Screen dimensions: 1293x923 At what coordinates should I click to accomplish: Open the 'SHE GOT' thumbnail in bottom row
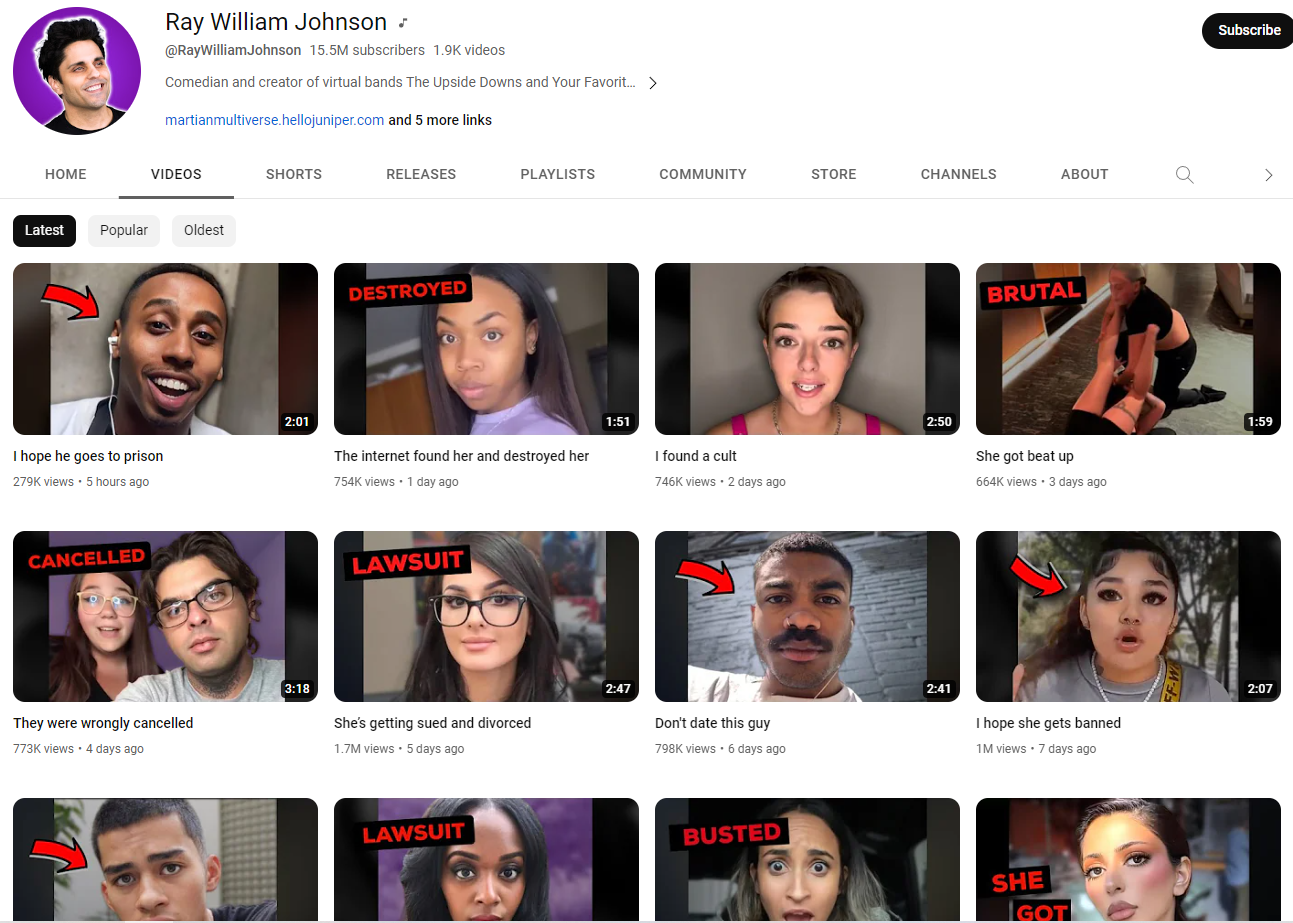pyautogui.click(x=1128, y=860)
